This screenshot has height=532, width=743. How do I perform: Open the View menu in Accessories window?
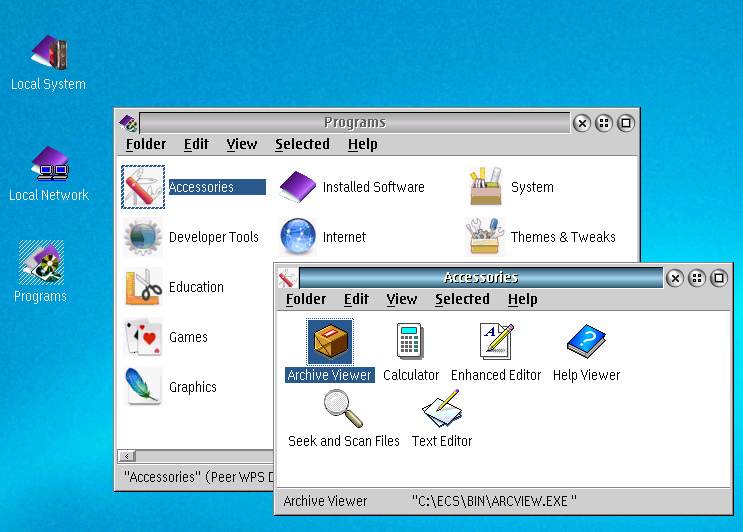point(401,299)
